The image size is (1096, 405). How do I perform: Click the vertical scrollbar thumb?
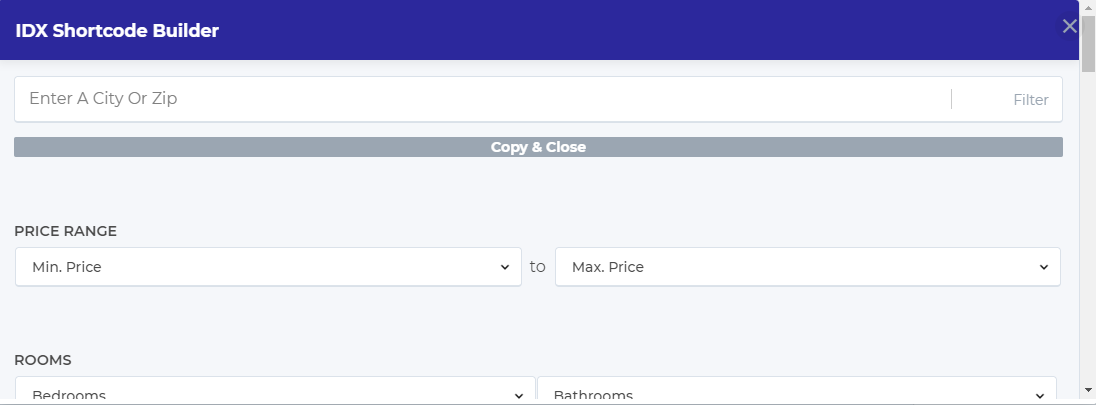click(x=1088, y=43)
